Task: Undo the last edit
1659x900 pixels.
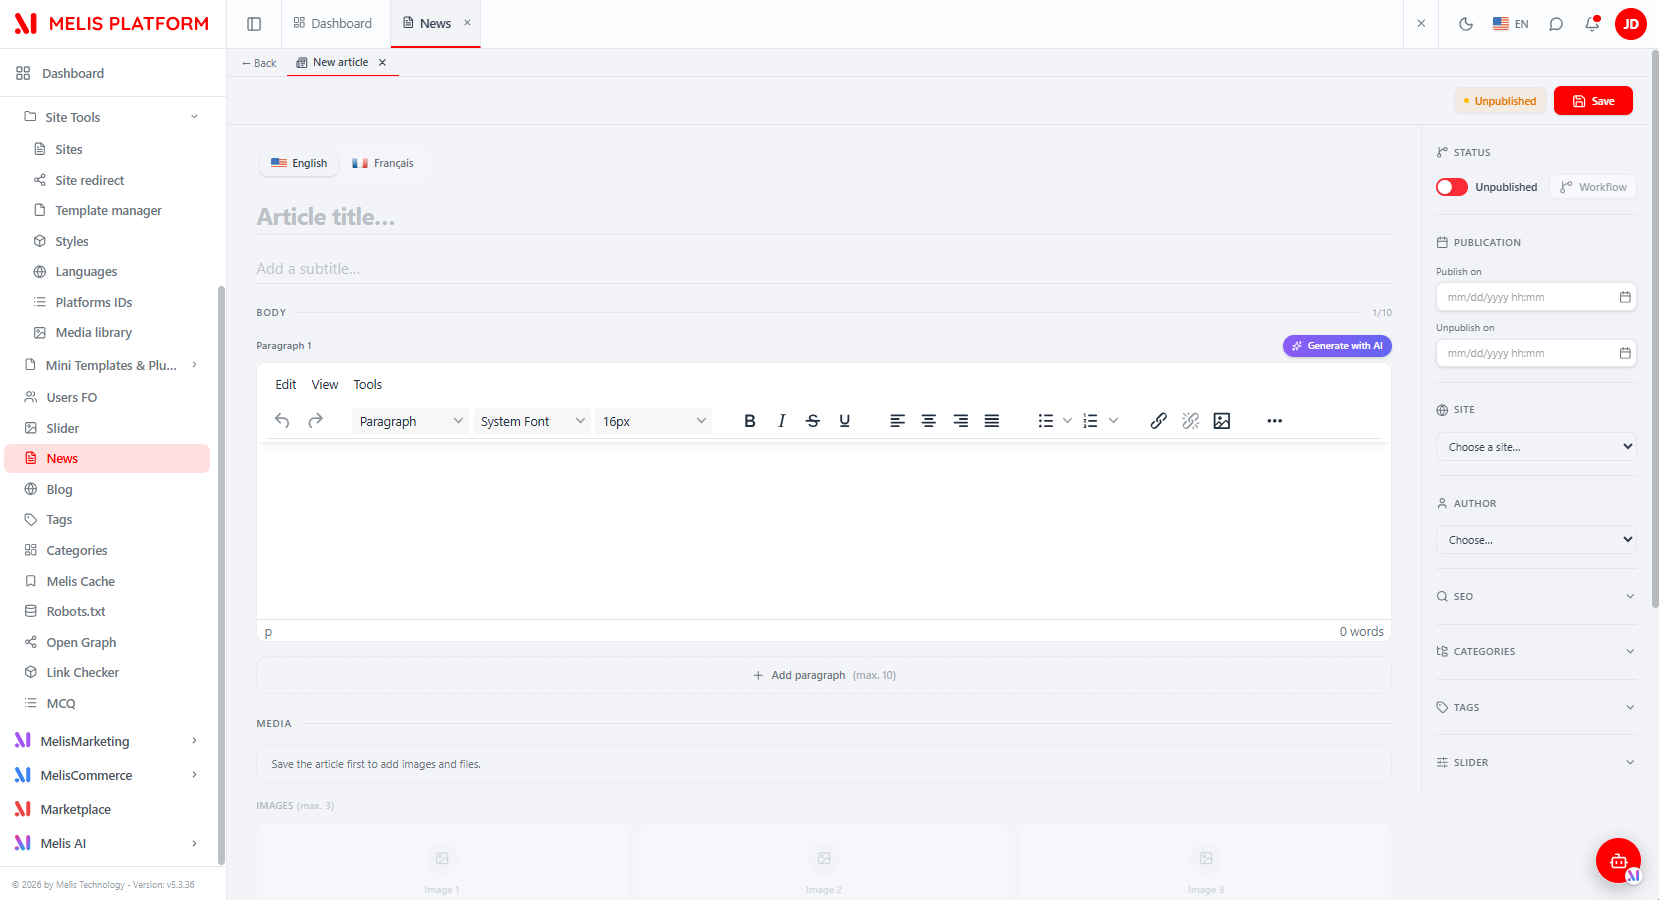Action: [x=283, y=421]
